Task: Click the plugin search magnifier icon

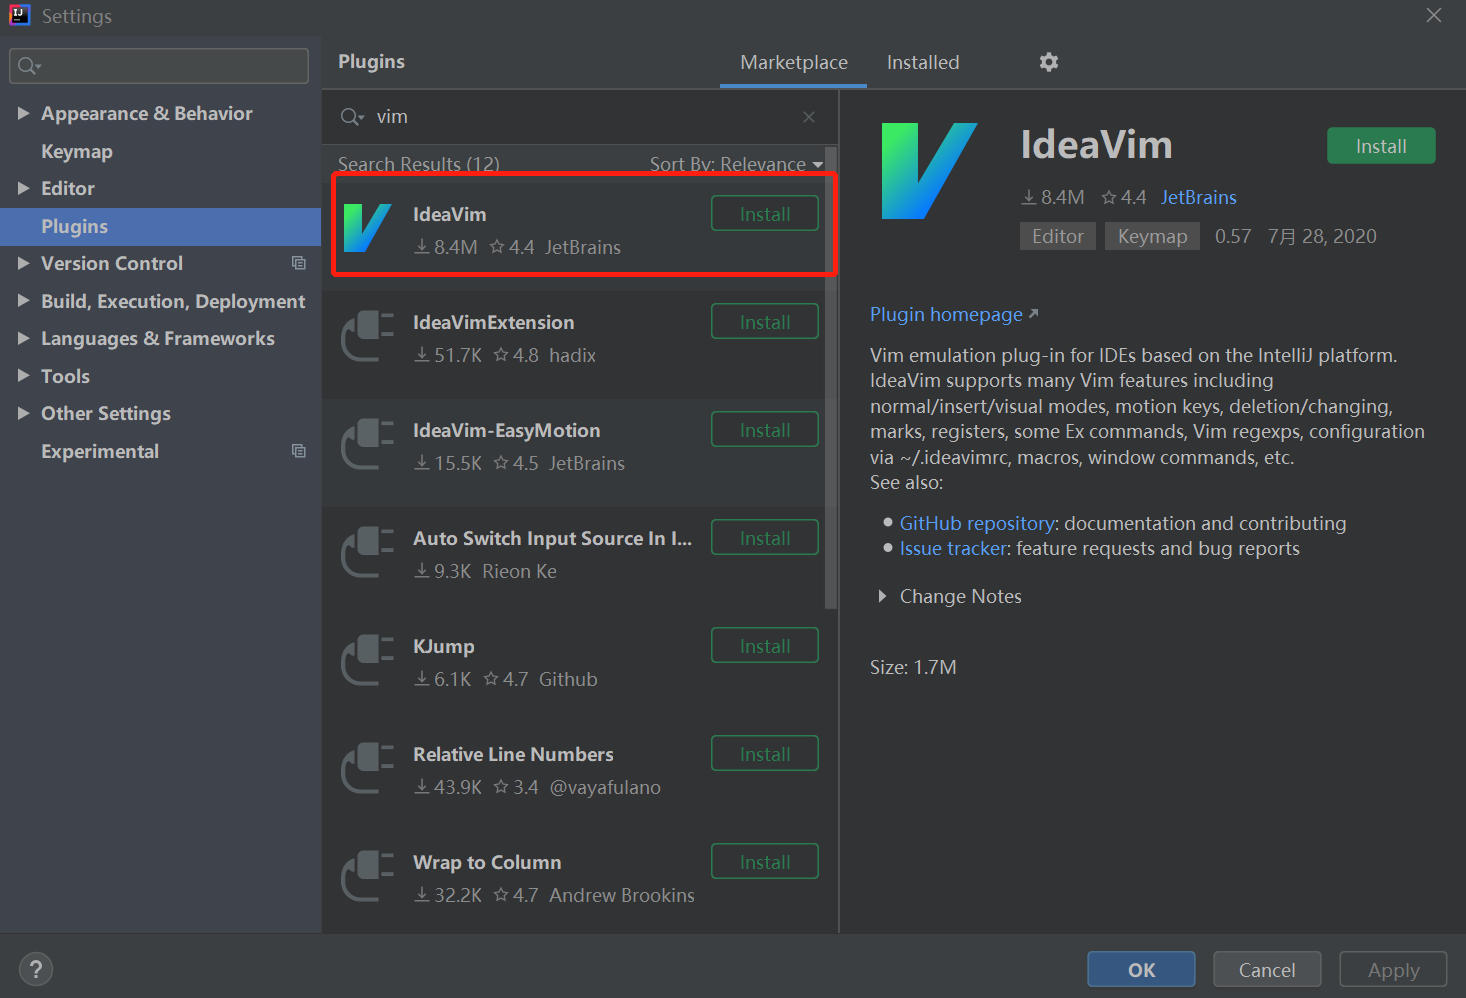Action: (351, 117)
